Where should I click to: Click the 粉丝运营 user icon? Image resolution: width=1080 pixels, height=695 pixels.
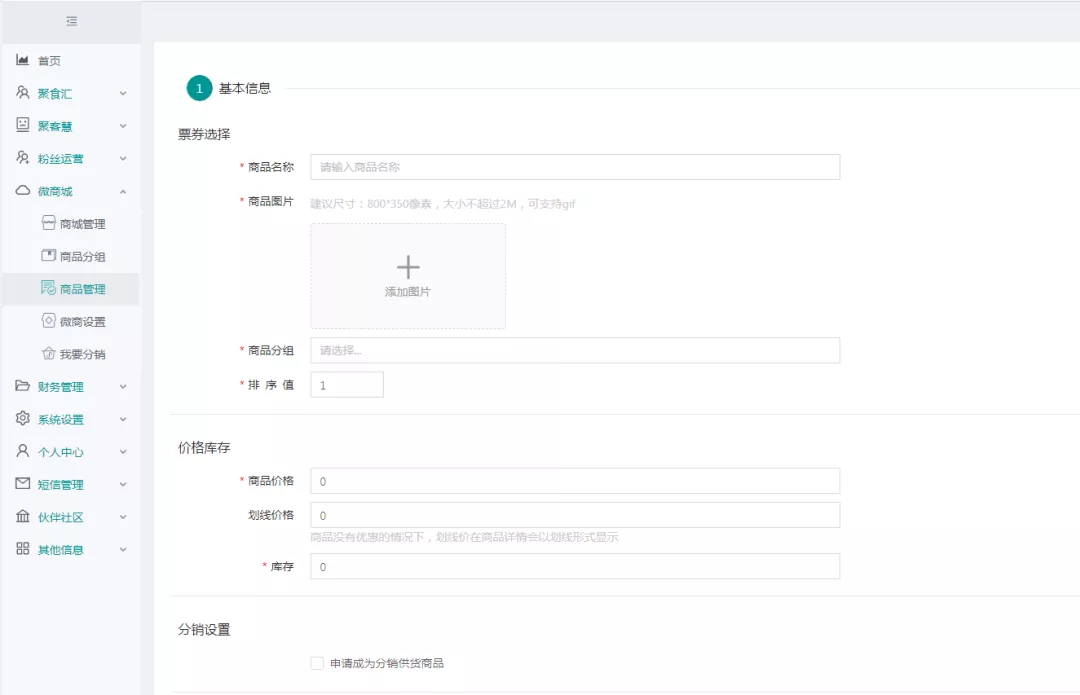tap(23, 158)
